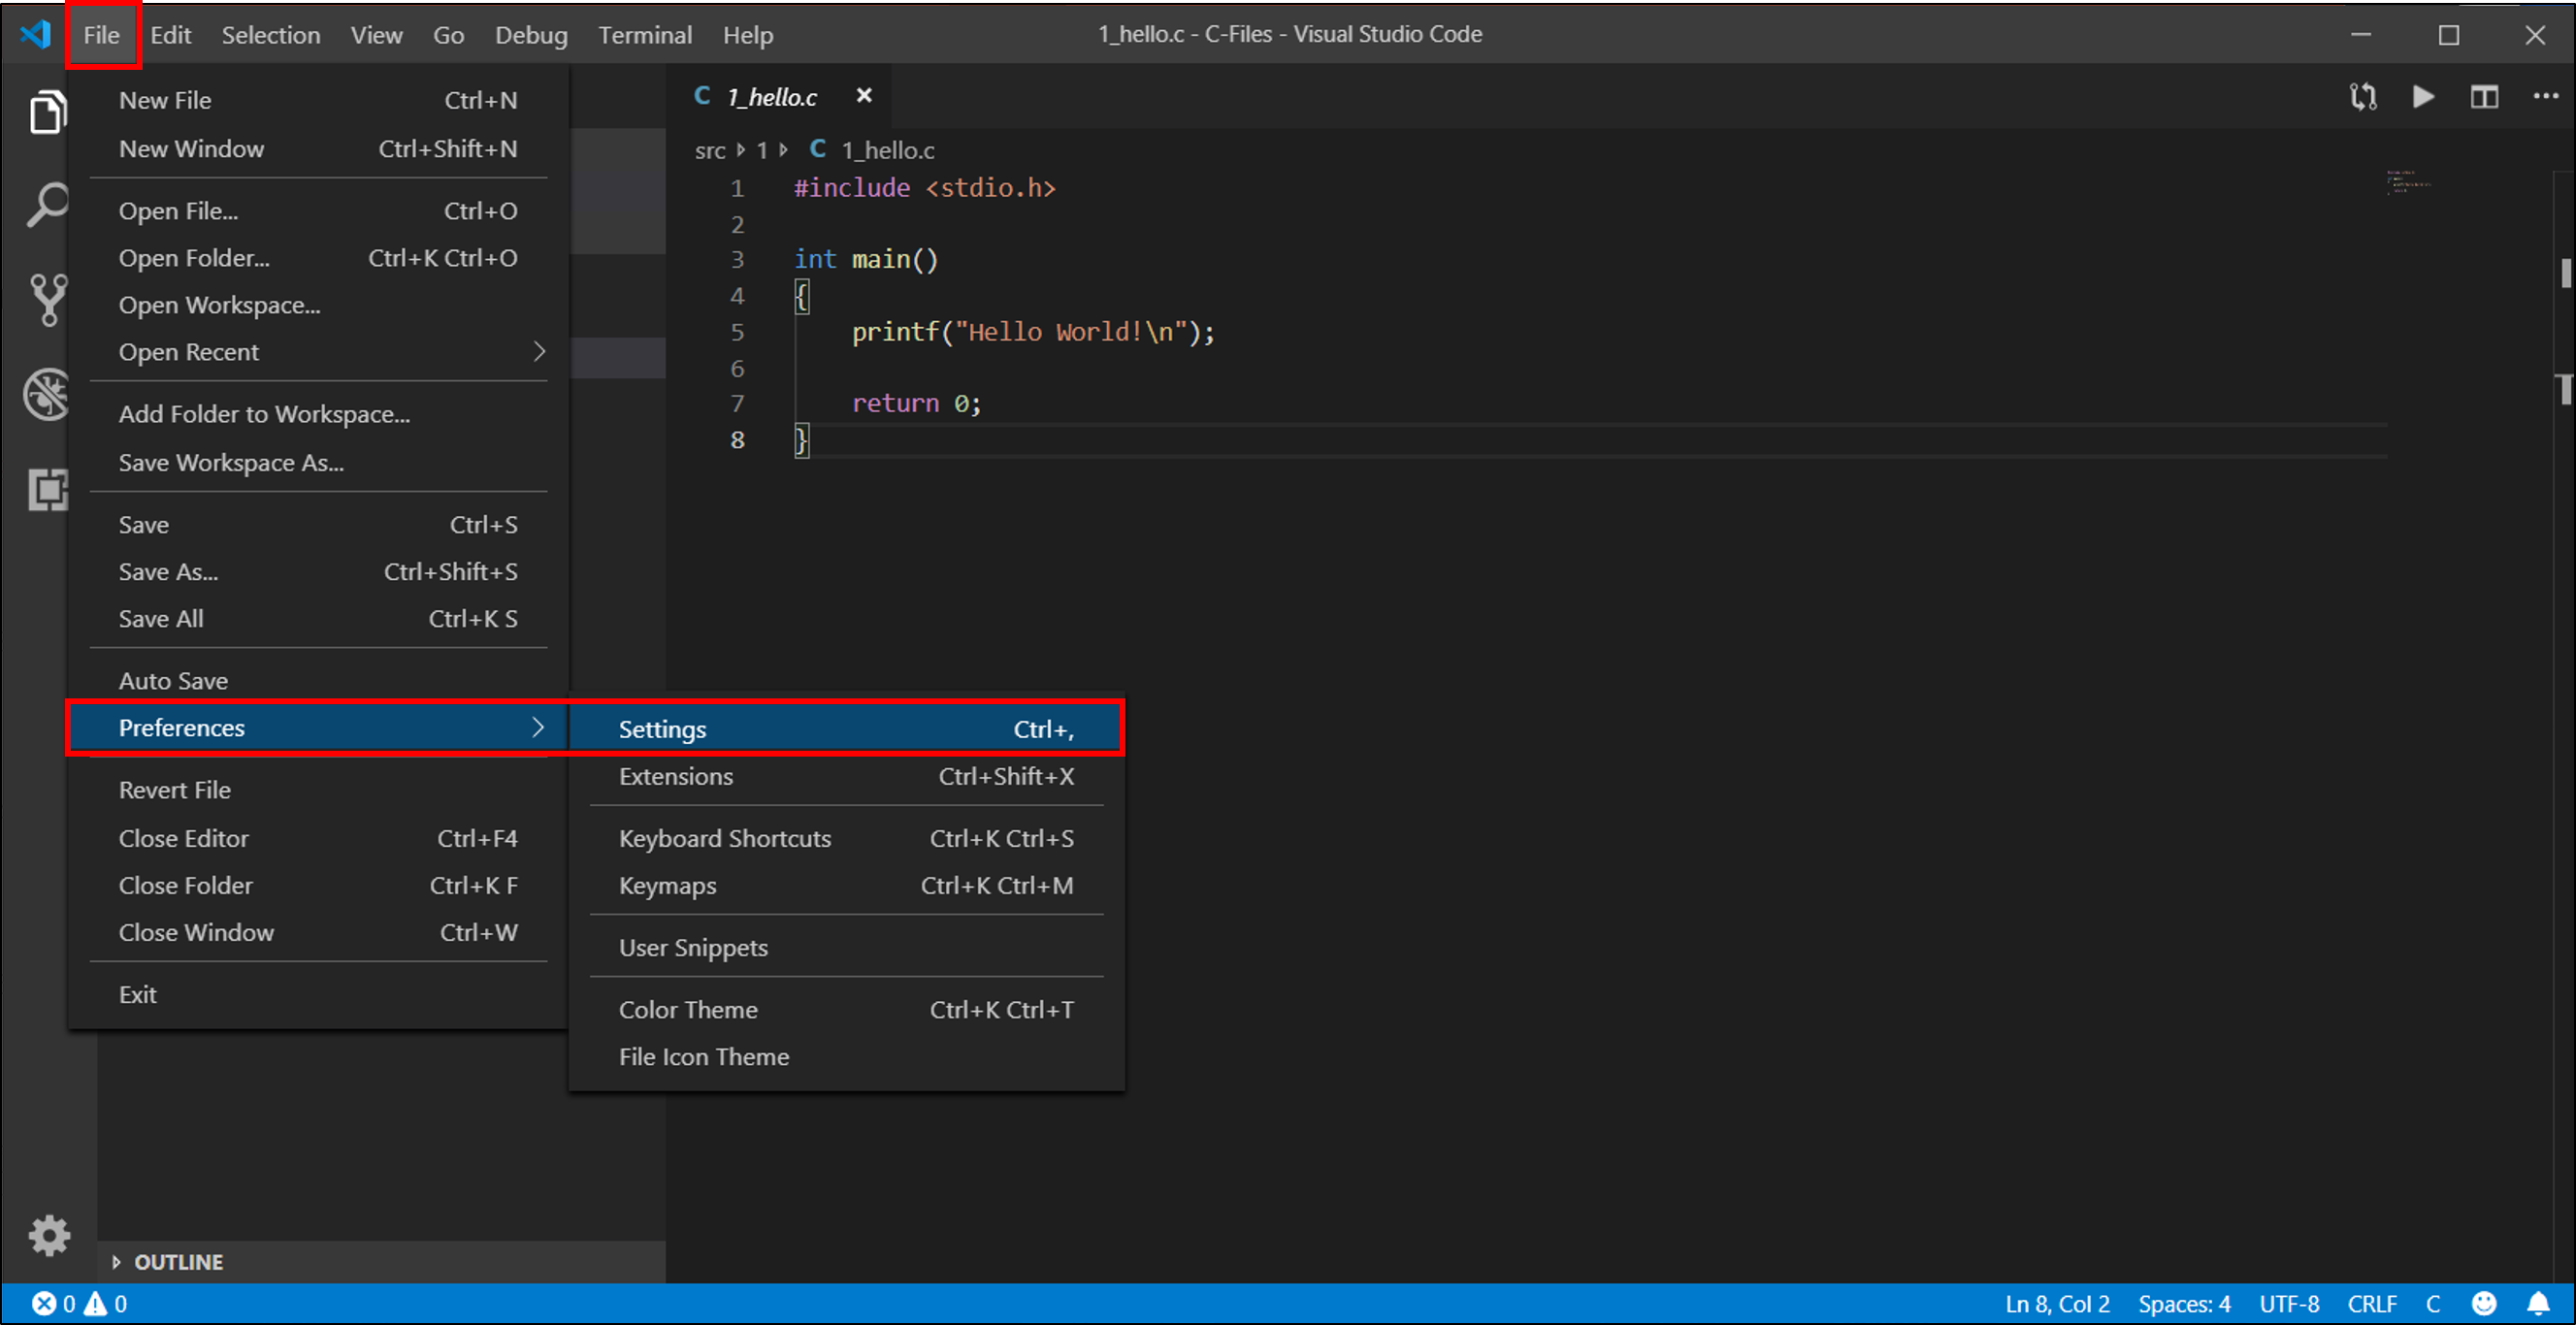Click the Manage gear icon
This screenshot has width=2576, height=1325.
pos(48,1235)
